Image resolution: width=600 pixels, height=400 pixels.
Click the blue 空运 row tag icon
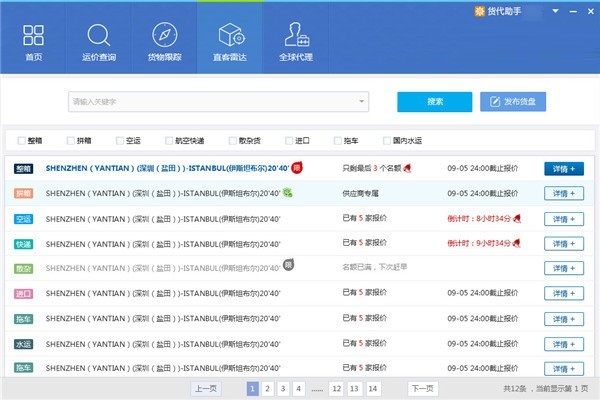(x=24, y=219)
